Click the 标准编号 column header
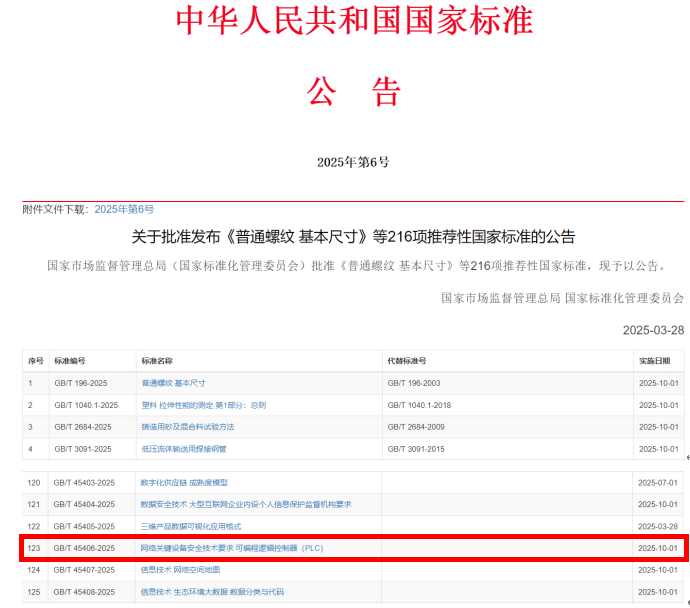 point(70,361)
